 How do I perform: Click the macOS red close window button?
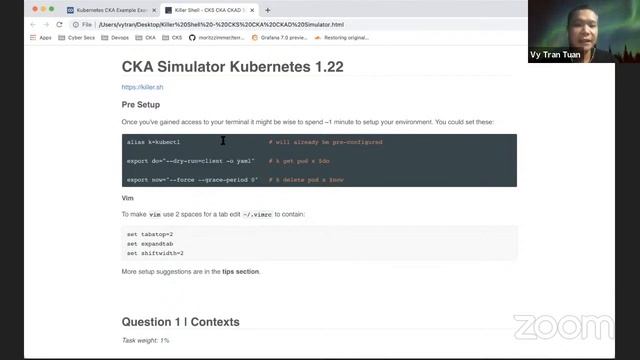click(35, 9)
